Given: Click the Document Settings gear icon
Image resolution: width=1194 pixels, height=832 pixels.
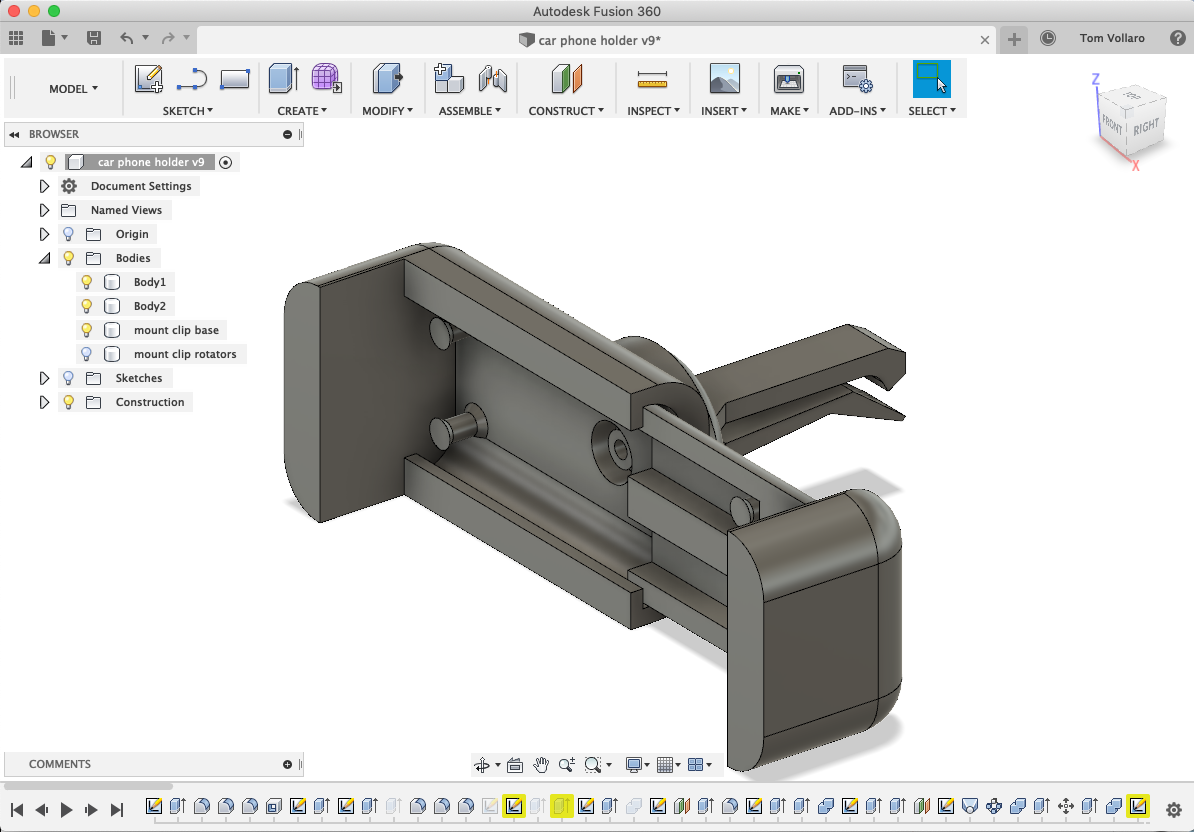Looking at the screenshot, I should tap(69, 186).
